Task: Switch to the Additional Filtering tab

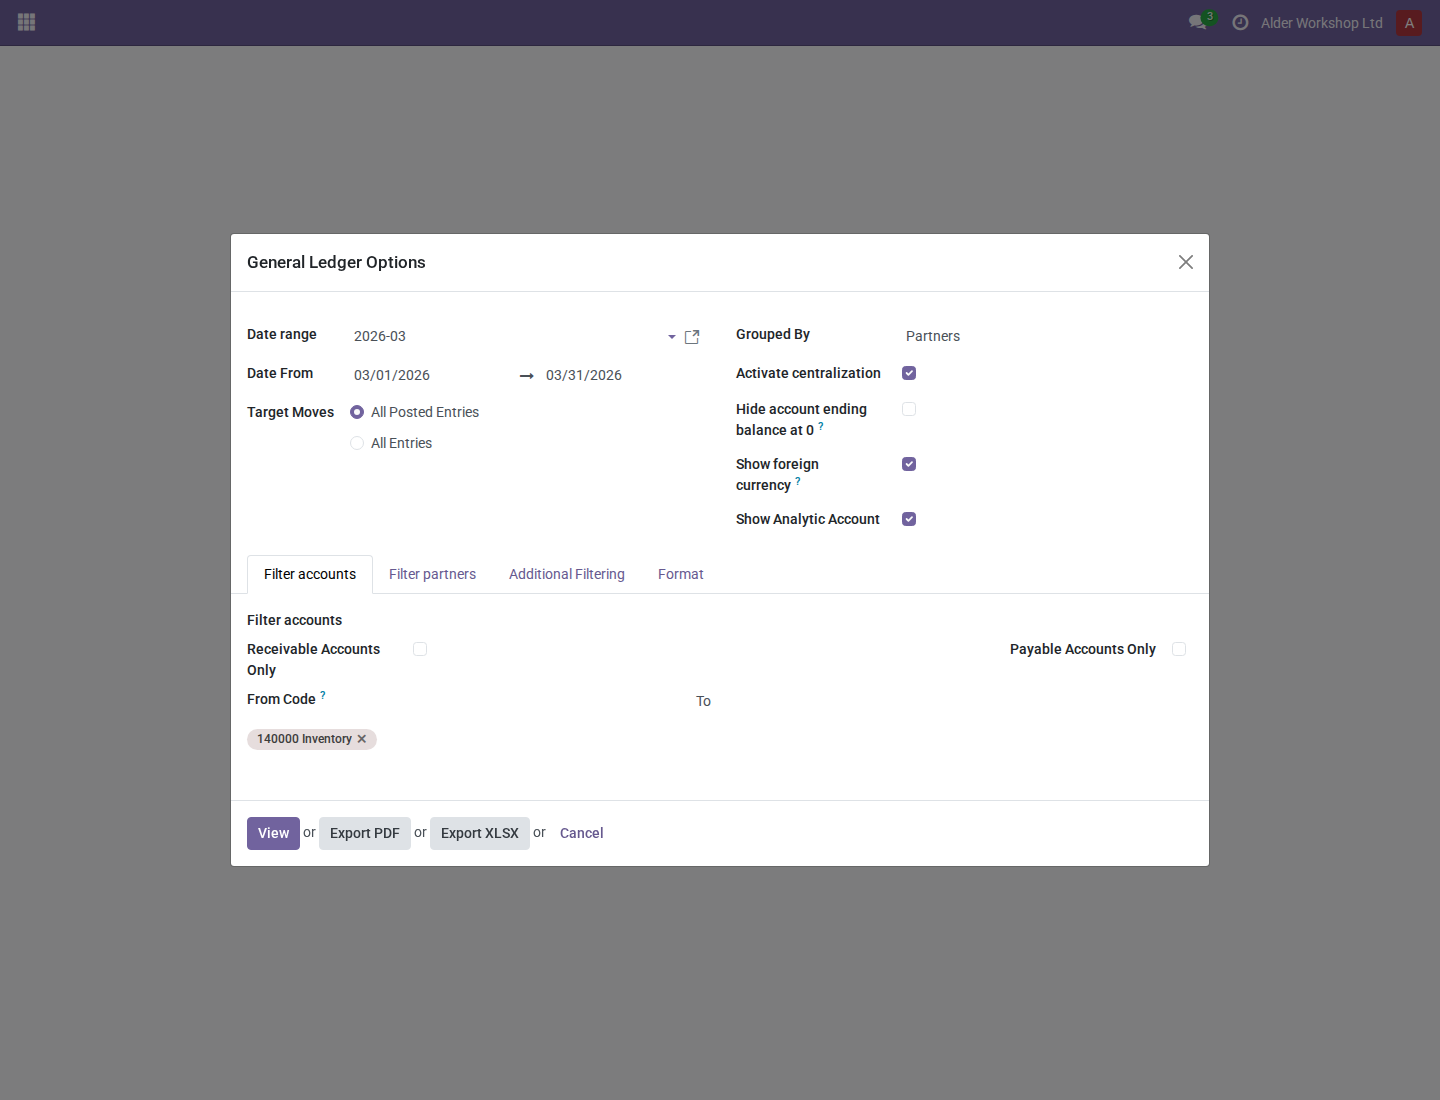Action: tap(567, 574)
